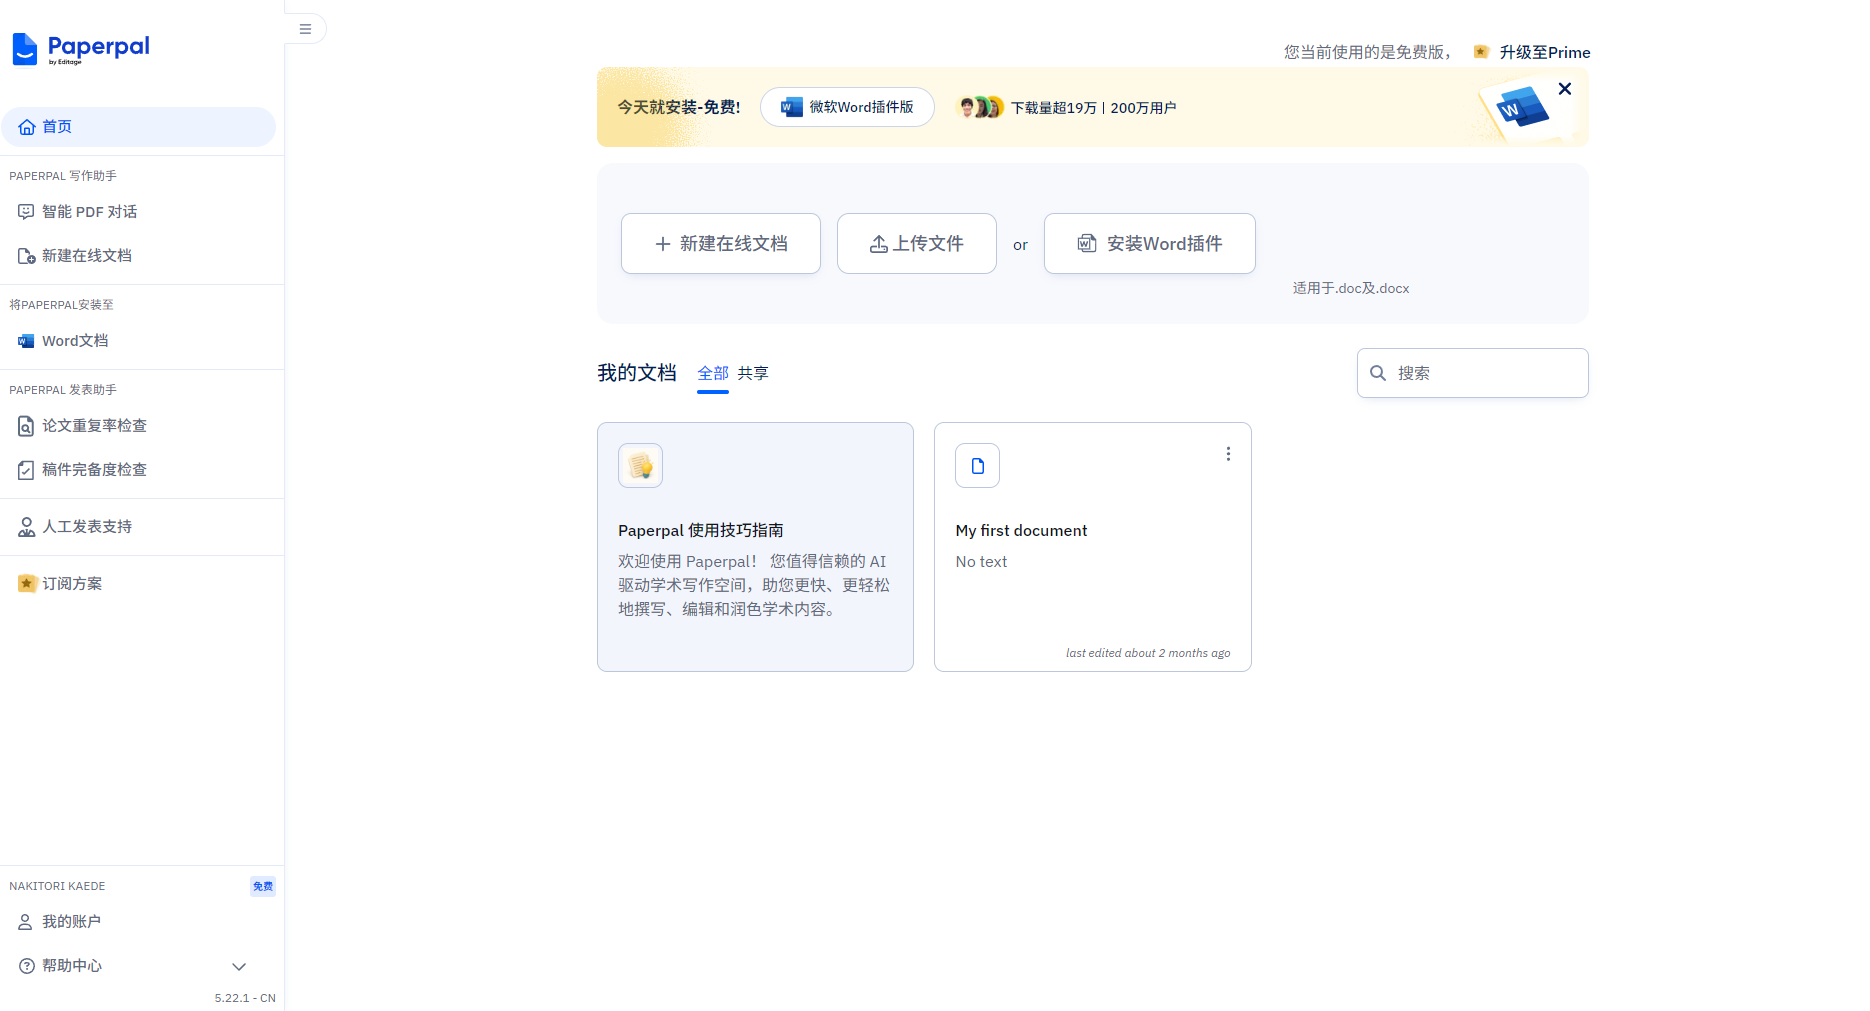The image size is (1870, 1011).
Task: Close the Word plugin banner
Action: pos(1565,89)
